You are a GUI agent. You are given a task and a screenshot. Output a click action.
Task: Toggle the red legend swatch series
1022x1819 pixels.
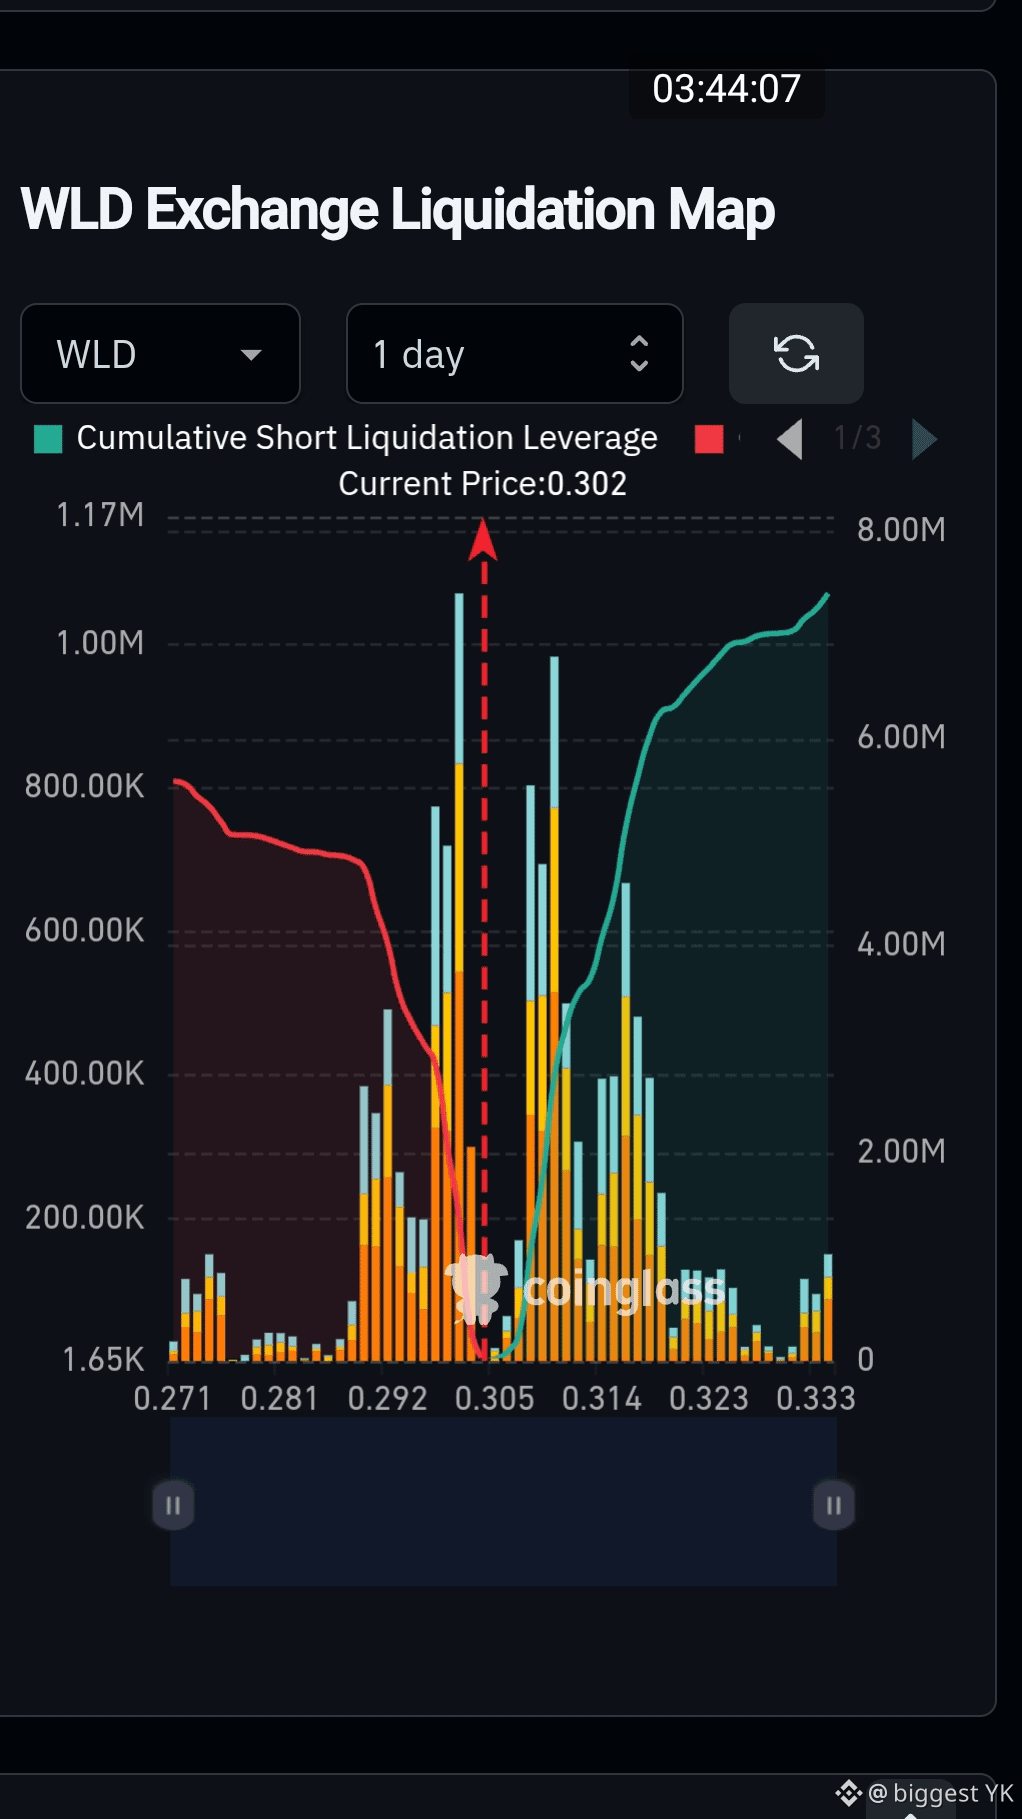(709, 439)
